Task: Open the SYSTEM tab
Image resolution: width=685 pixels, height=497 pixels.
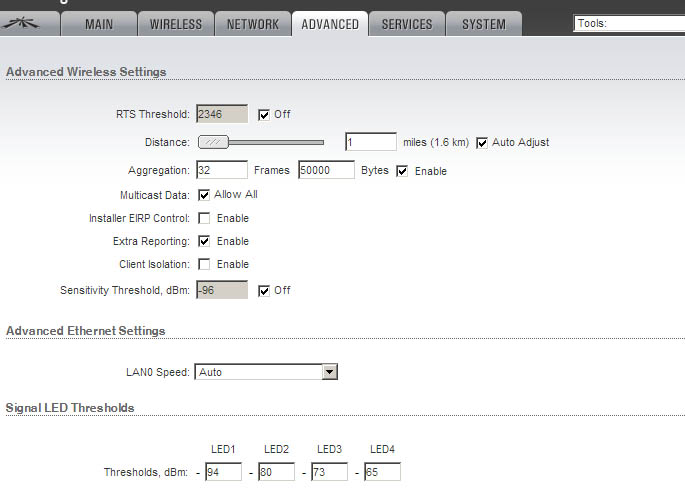Action: (484, 24)
